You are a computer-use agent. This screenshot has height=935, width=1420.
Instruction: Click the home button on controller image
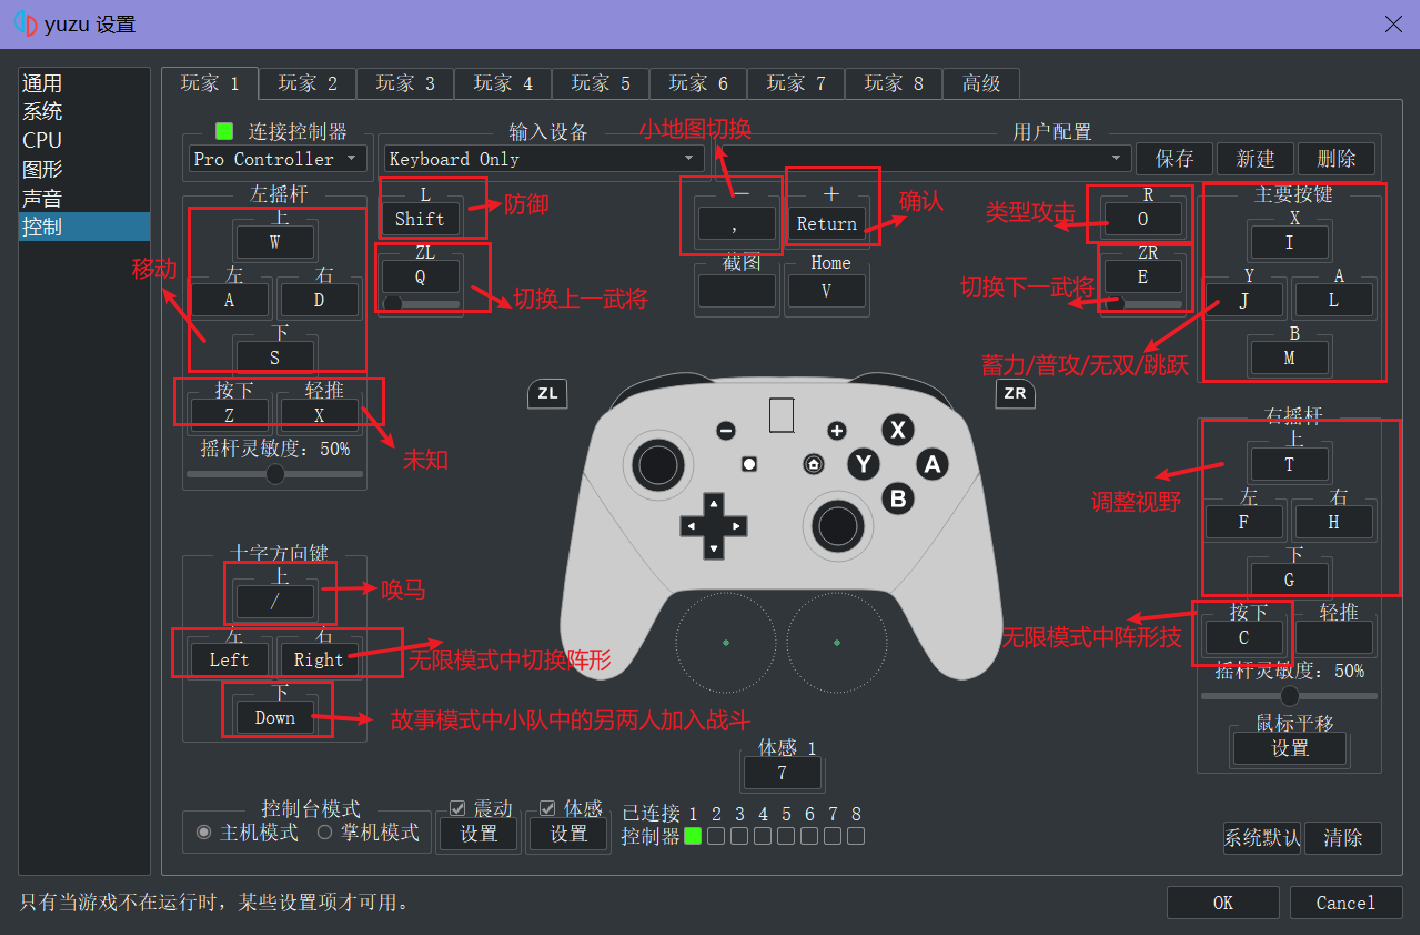point(814,464)
